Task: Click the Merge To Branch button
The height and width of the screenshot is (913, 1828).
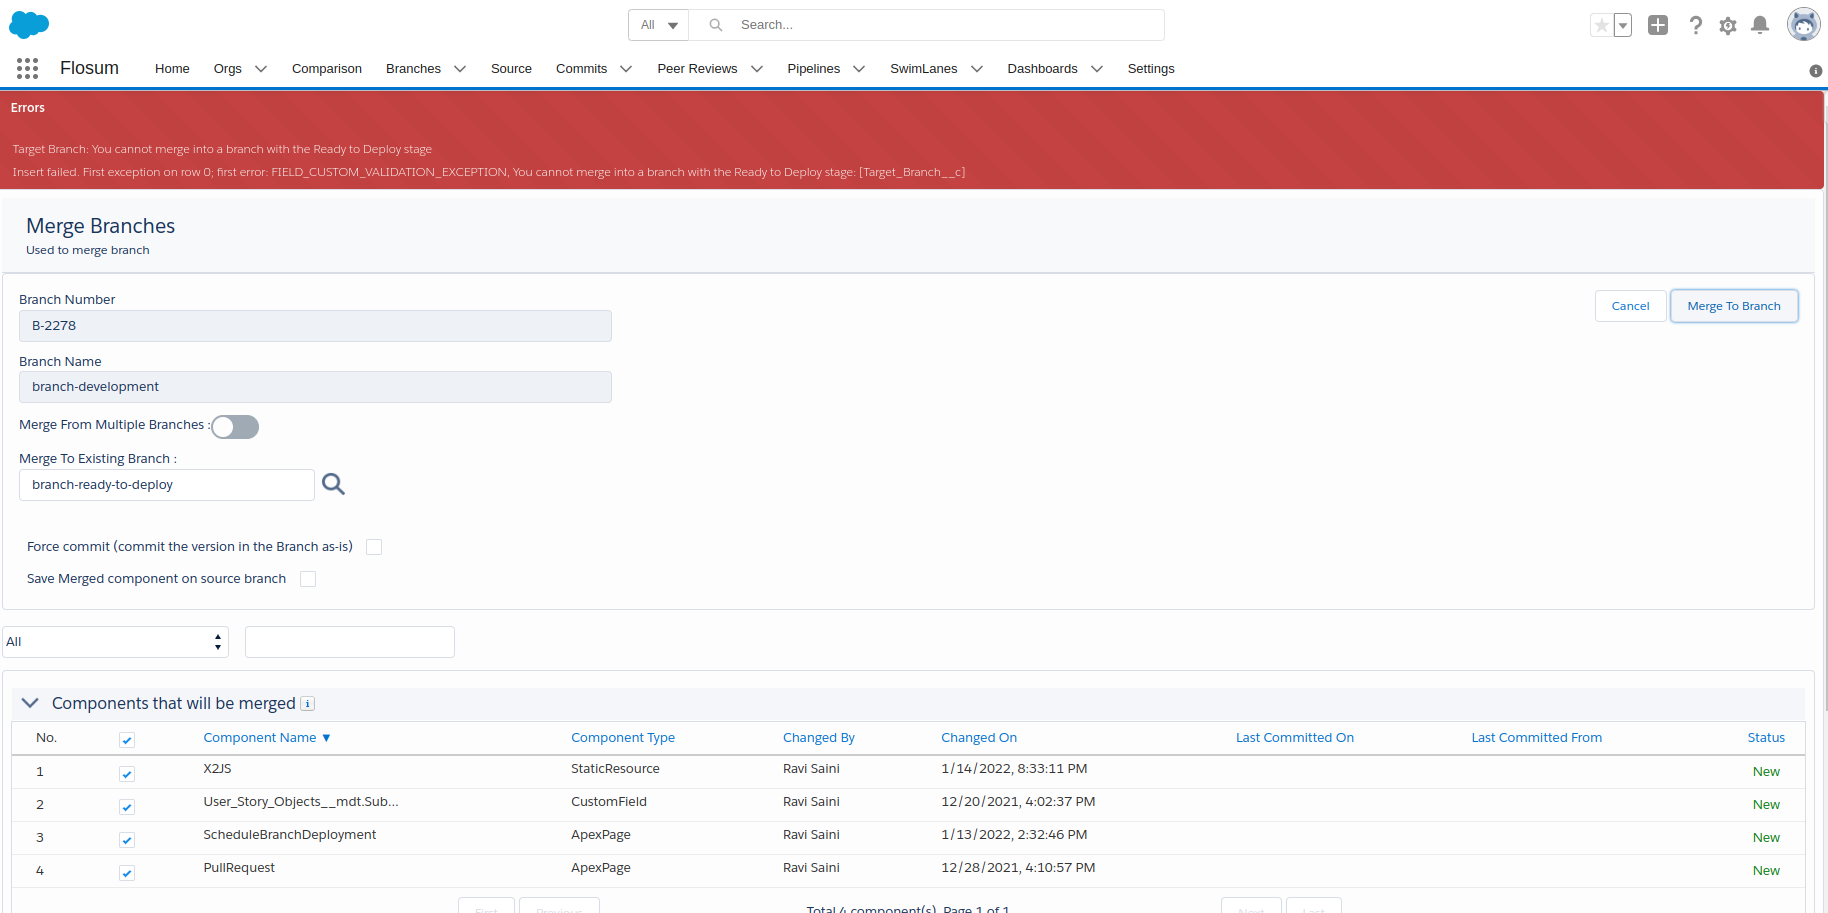Action: point(1733,306)
